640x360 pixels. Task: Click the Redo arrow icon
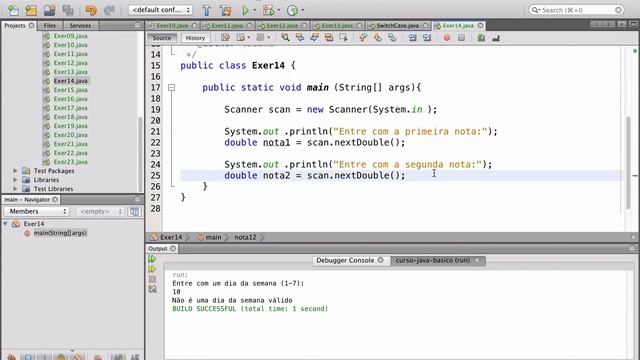pos(109,10)
